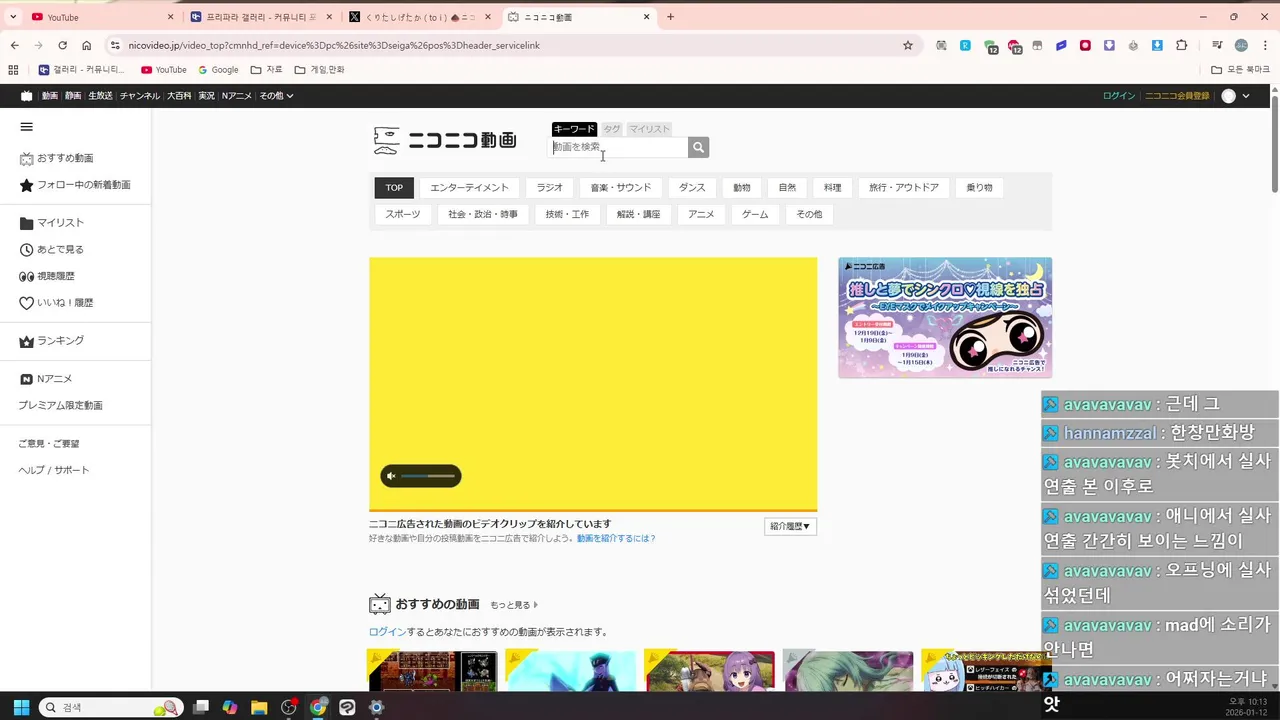Select the 技術・工作 category
Image resolution: width=1280 pixels, height=720 pixels.
point(567,214)
